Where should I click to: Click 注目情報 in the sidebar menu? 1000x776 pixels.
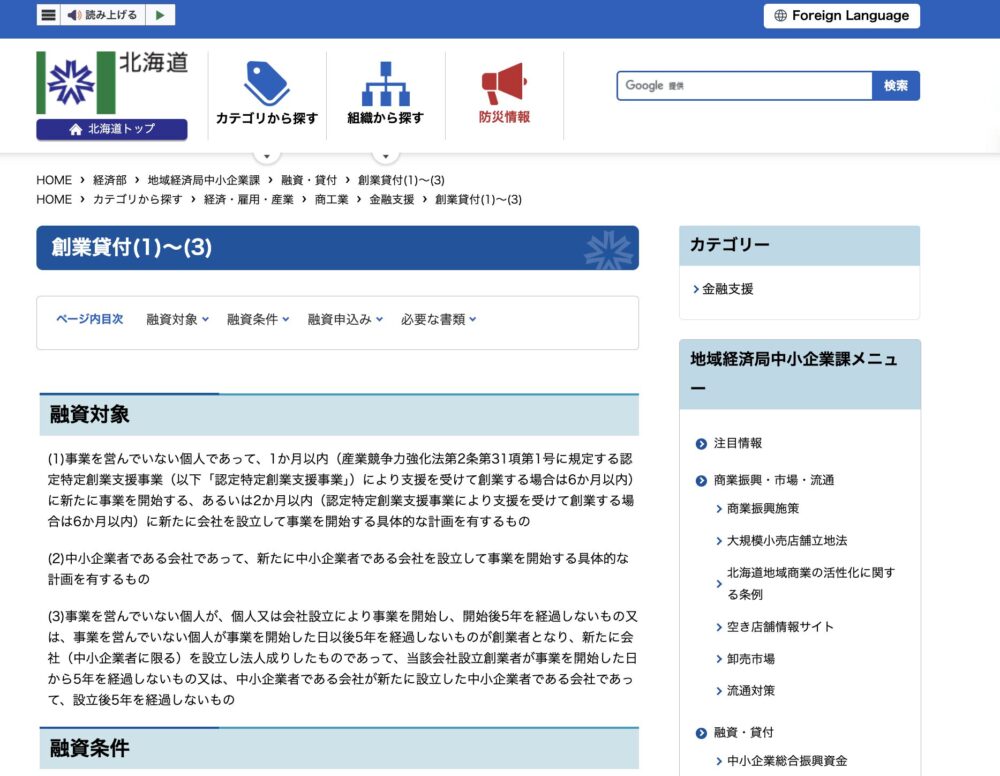pos(737,443)
